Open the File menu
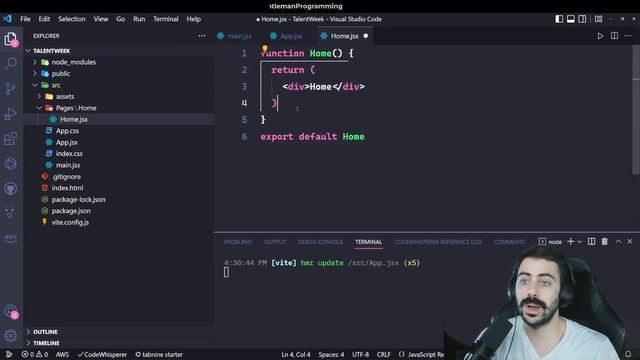The image size is (640, 360). coord(25,19)
